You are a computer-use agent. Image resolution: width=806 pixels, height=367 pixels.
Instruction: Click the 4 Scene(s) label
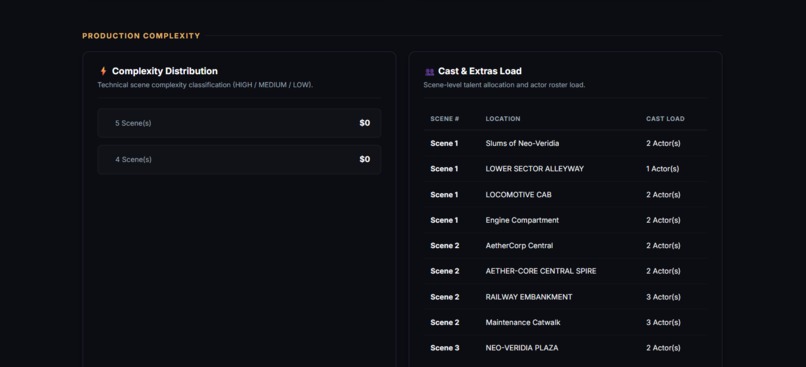pyautogui.click(x=133, y=159)
